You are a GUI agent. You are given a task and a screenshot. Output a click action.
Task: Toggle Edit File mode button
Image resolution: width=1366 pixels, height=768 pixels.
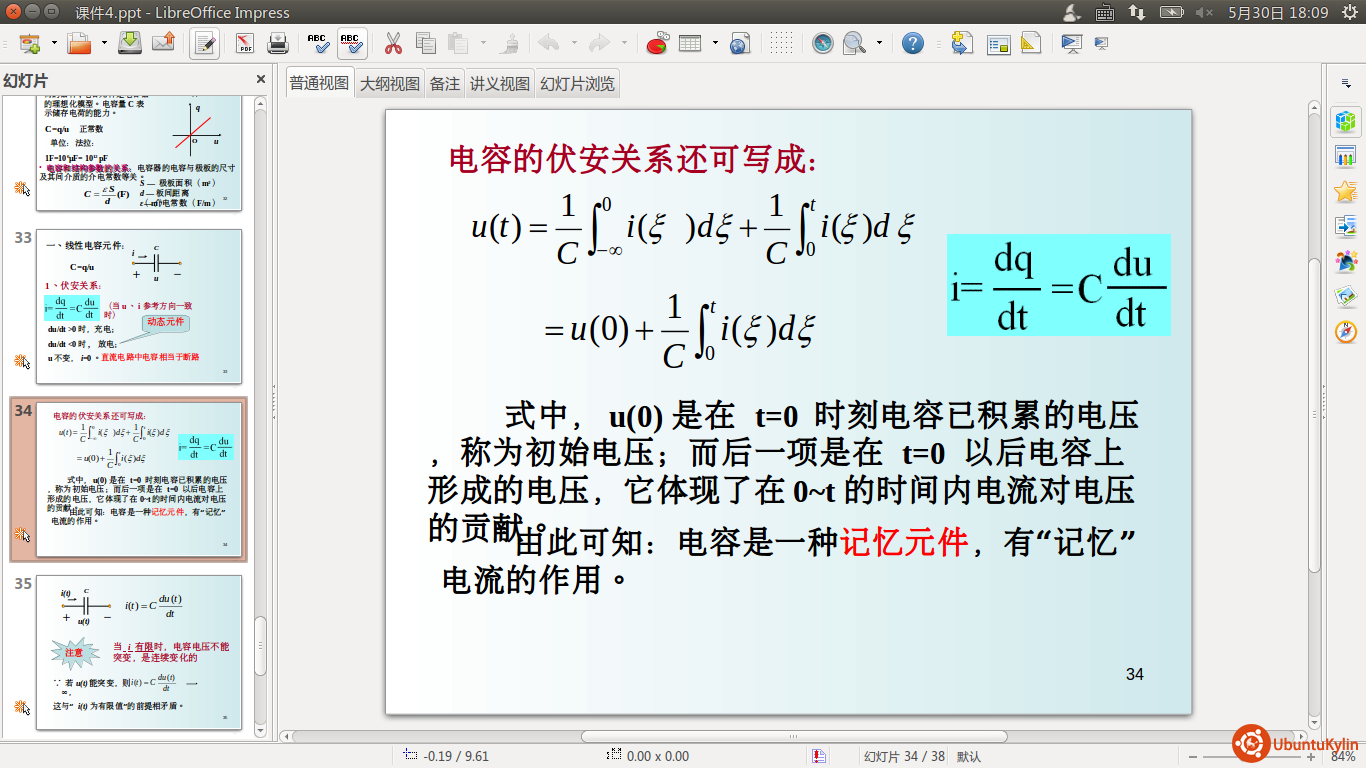pos(205,44)
